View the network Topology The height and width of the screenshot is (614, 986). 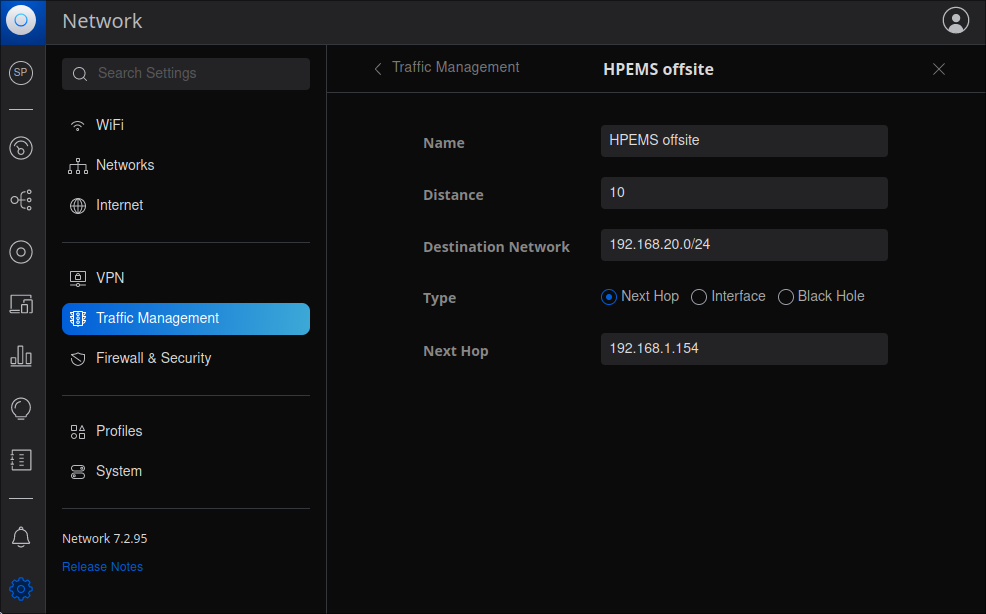tap(21, 200)
